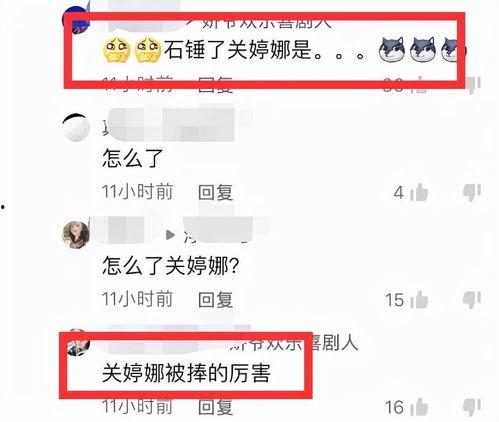This screenshot has height=422, width=499.
Task: Dislike the comment "怎么了" with 4 likes
Action: pos(472,192)
